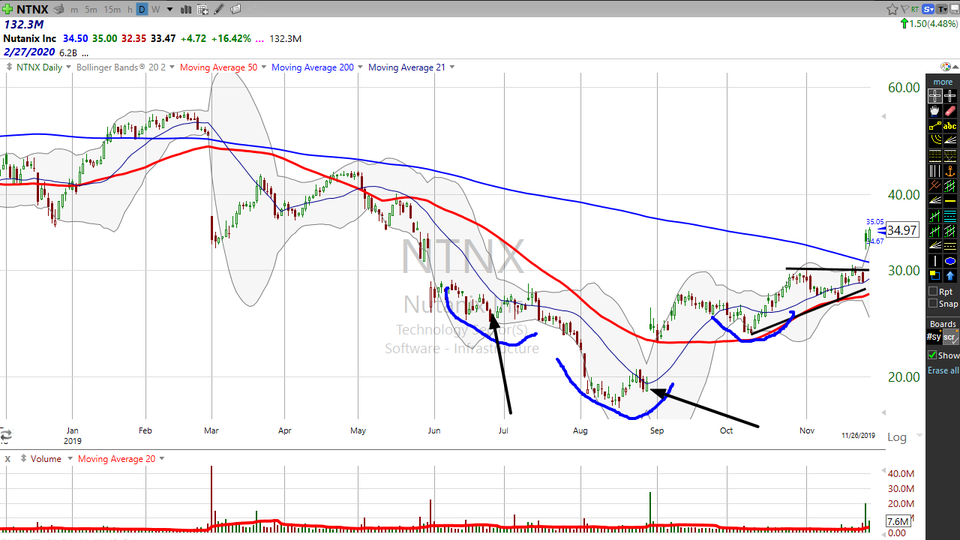Click Erase all drawings
The height and width of the screenshot is (540, 960).
click(x=943, y=370)
